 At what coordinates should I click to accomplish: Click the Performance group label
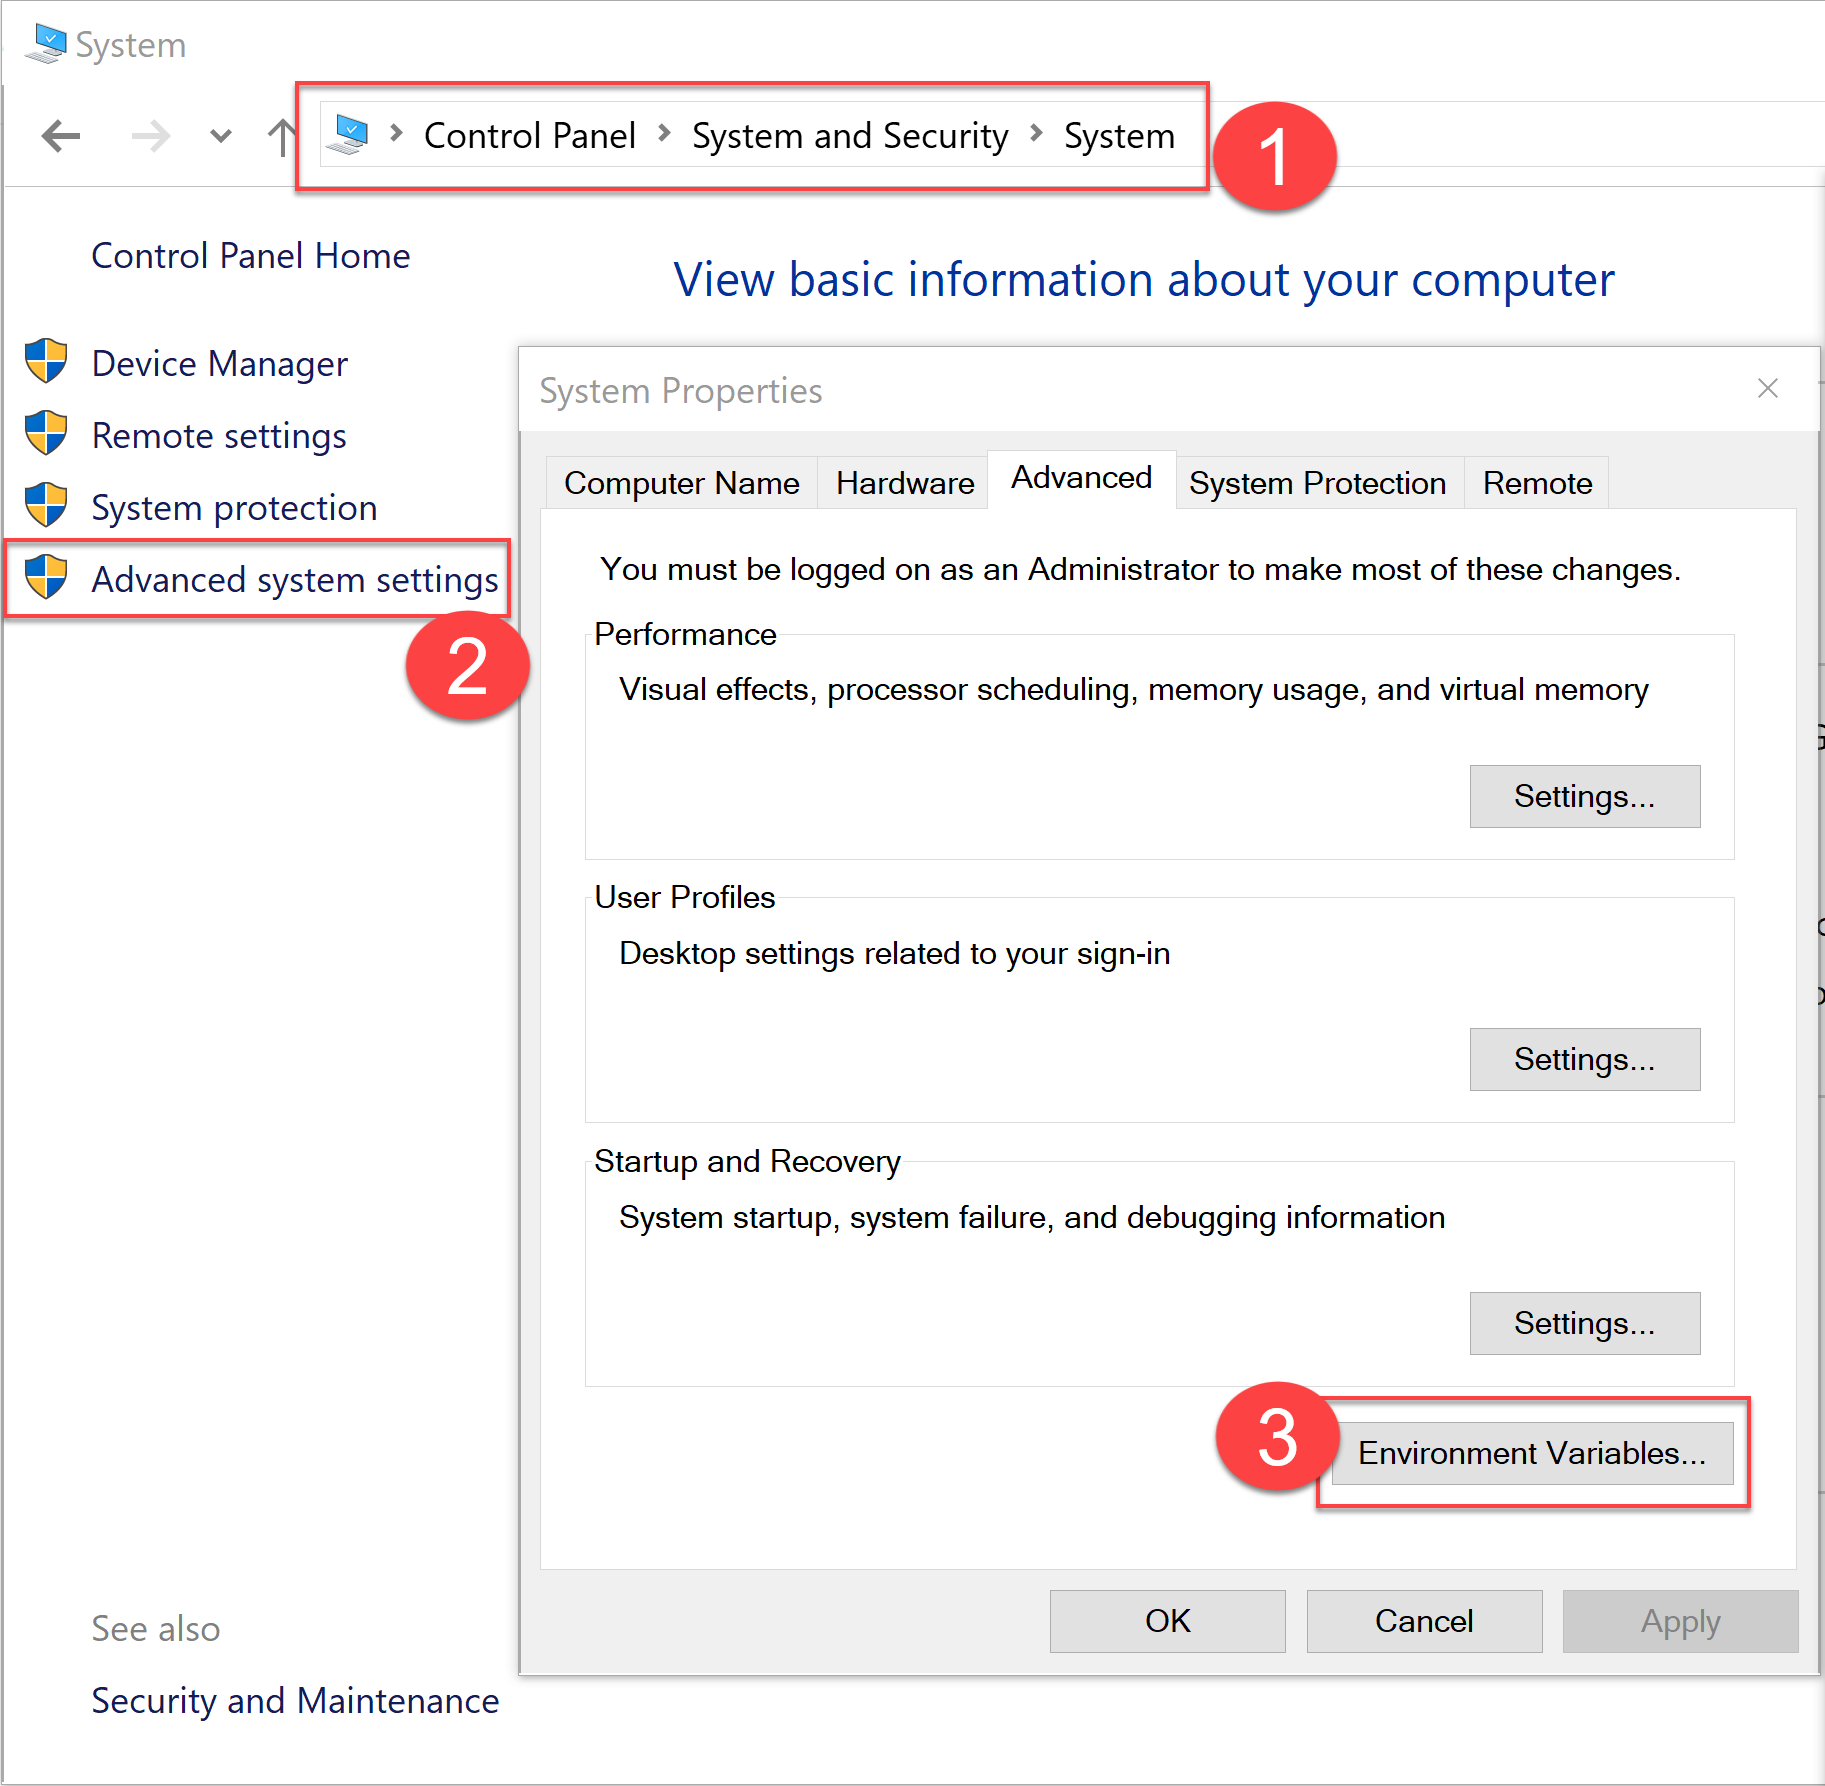[685, 634]
